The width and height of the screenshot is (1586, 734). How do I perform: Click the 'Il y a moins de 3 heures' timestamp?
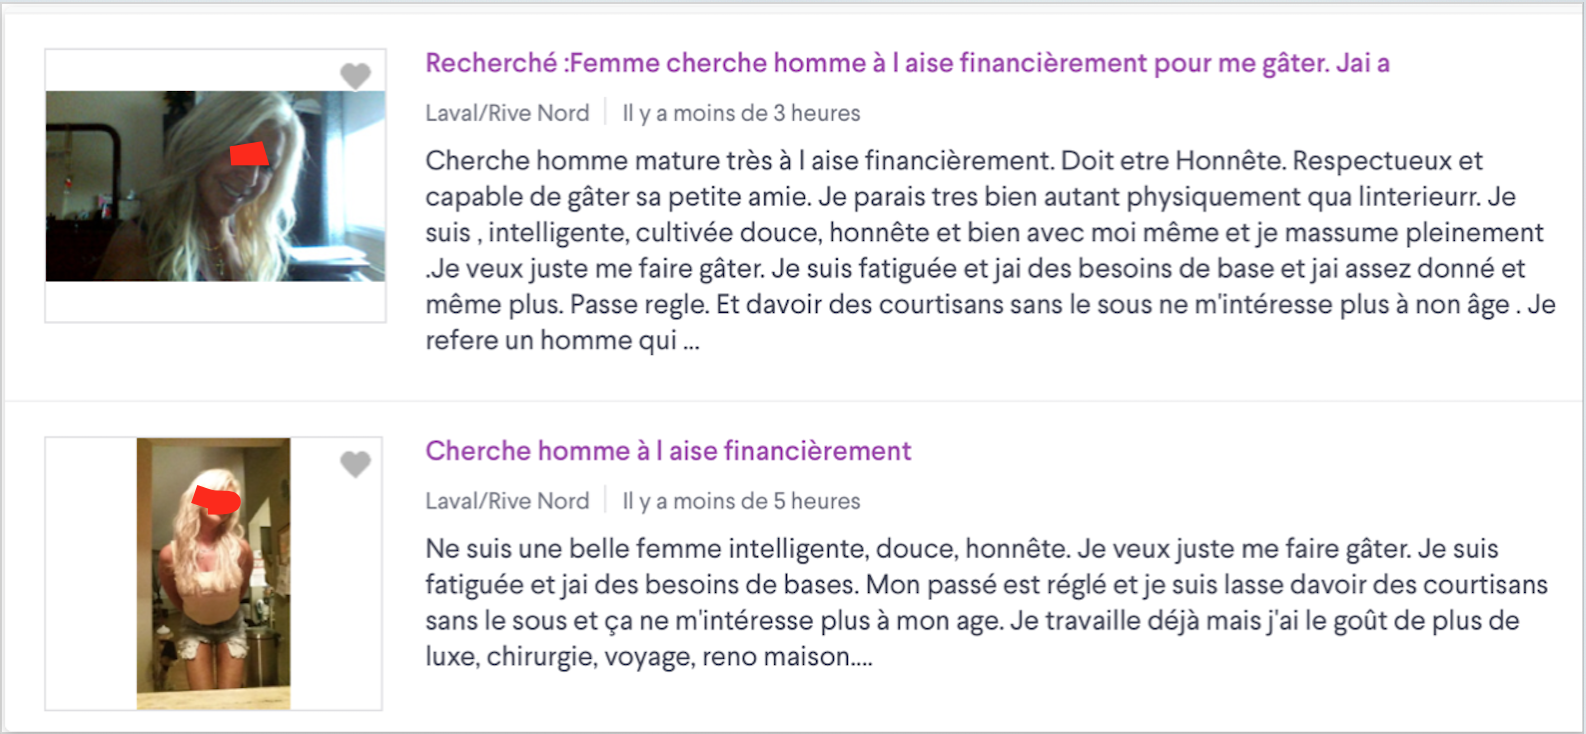click(x=741, y=113)
